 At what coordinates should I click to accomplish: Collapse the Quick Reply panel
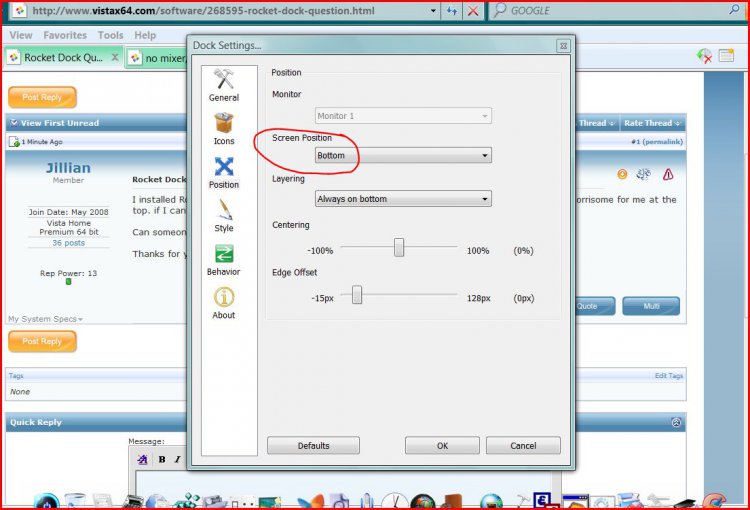point(676,422)
